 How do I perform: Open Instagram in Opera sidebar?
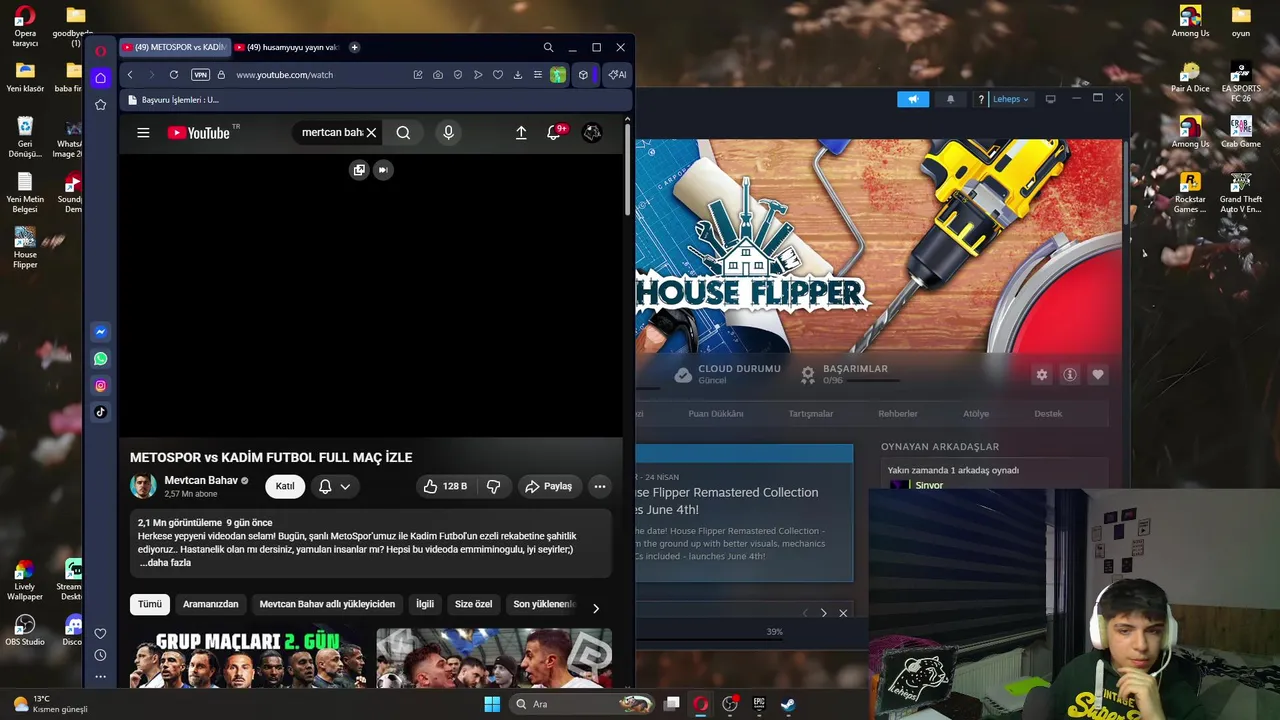point(100,386)
